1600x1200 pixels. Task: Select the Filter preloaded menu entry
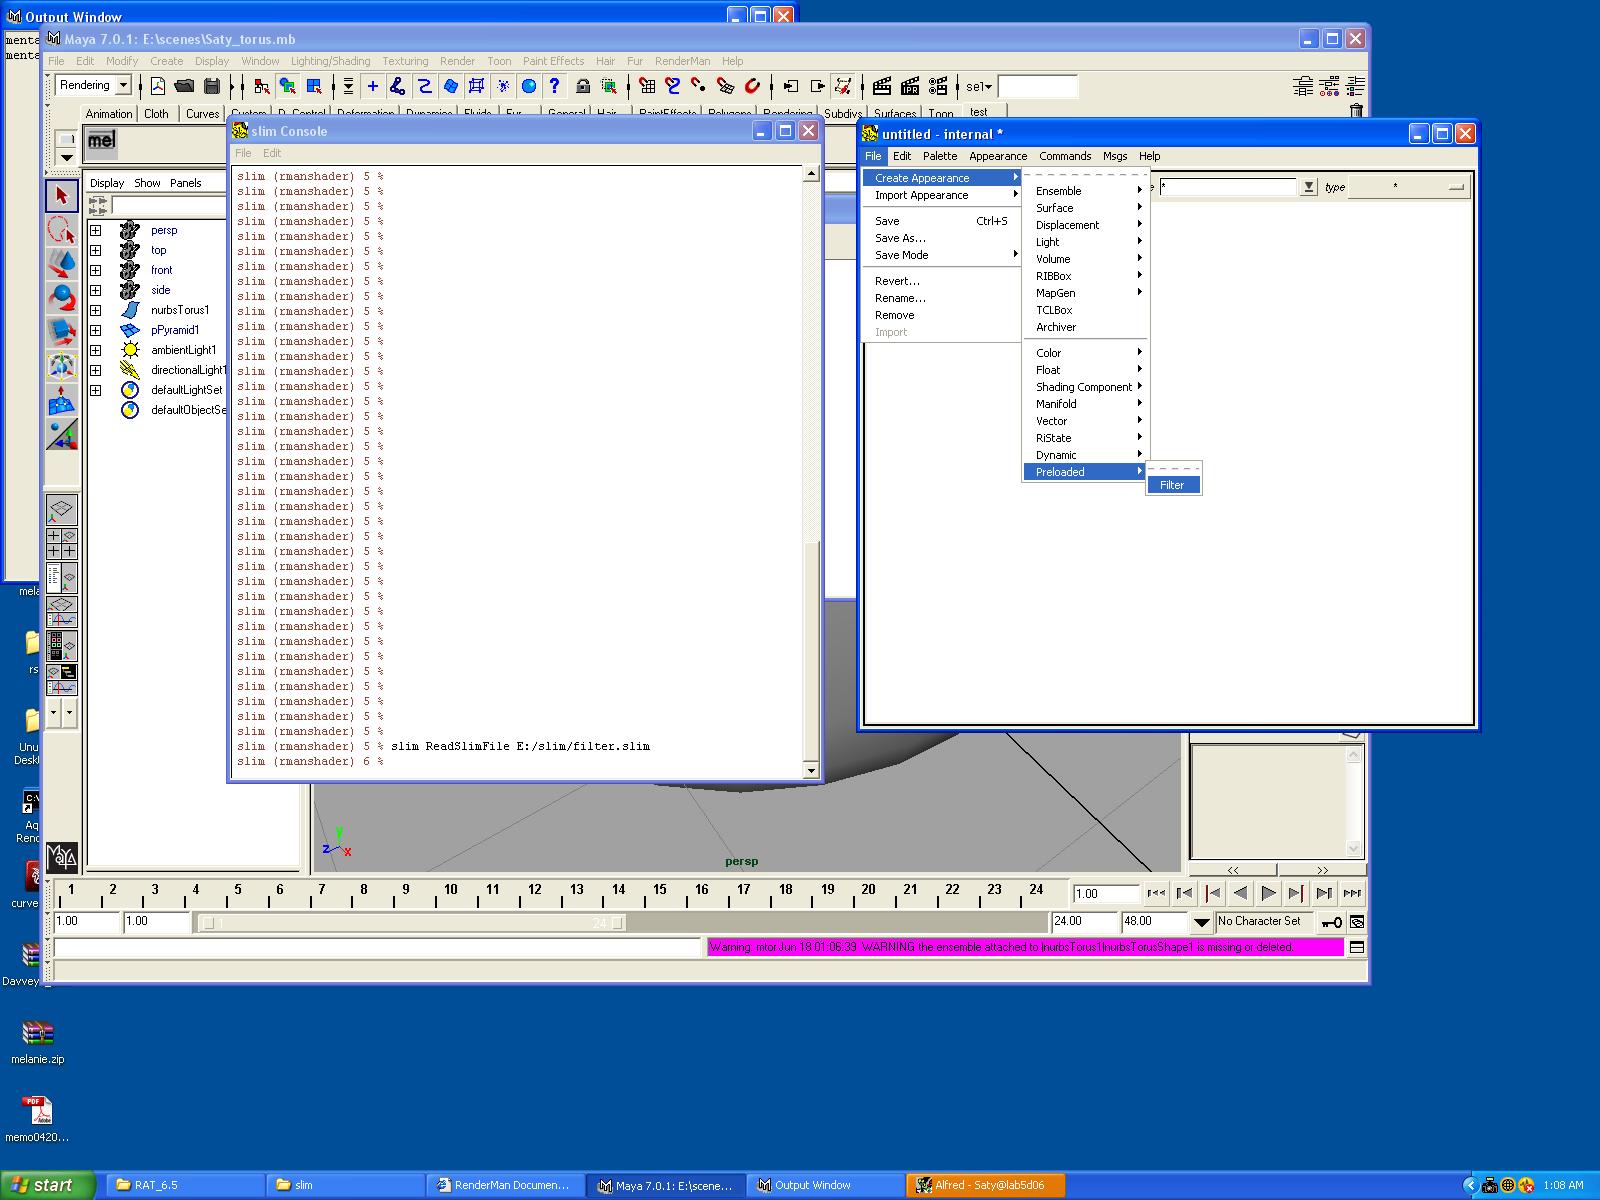point(1173,485)
